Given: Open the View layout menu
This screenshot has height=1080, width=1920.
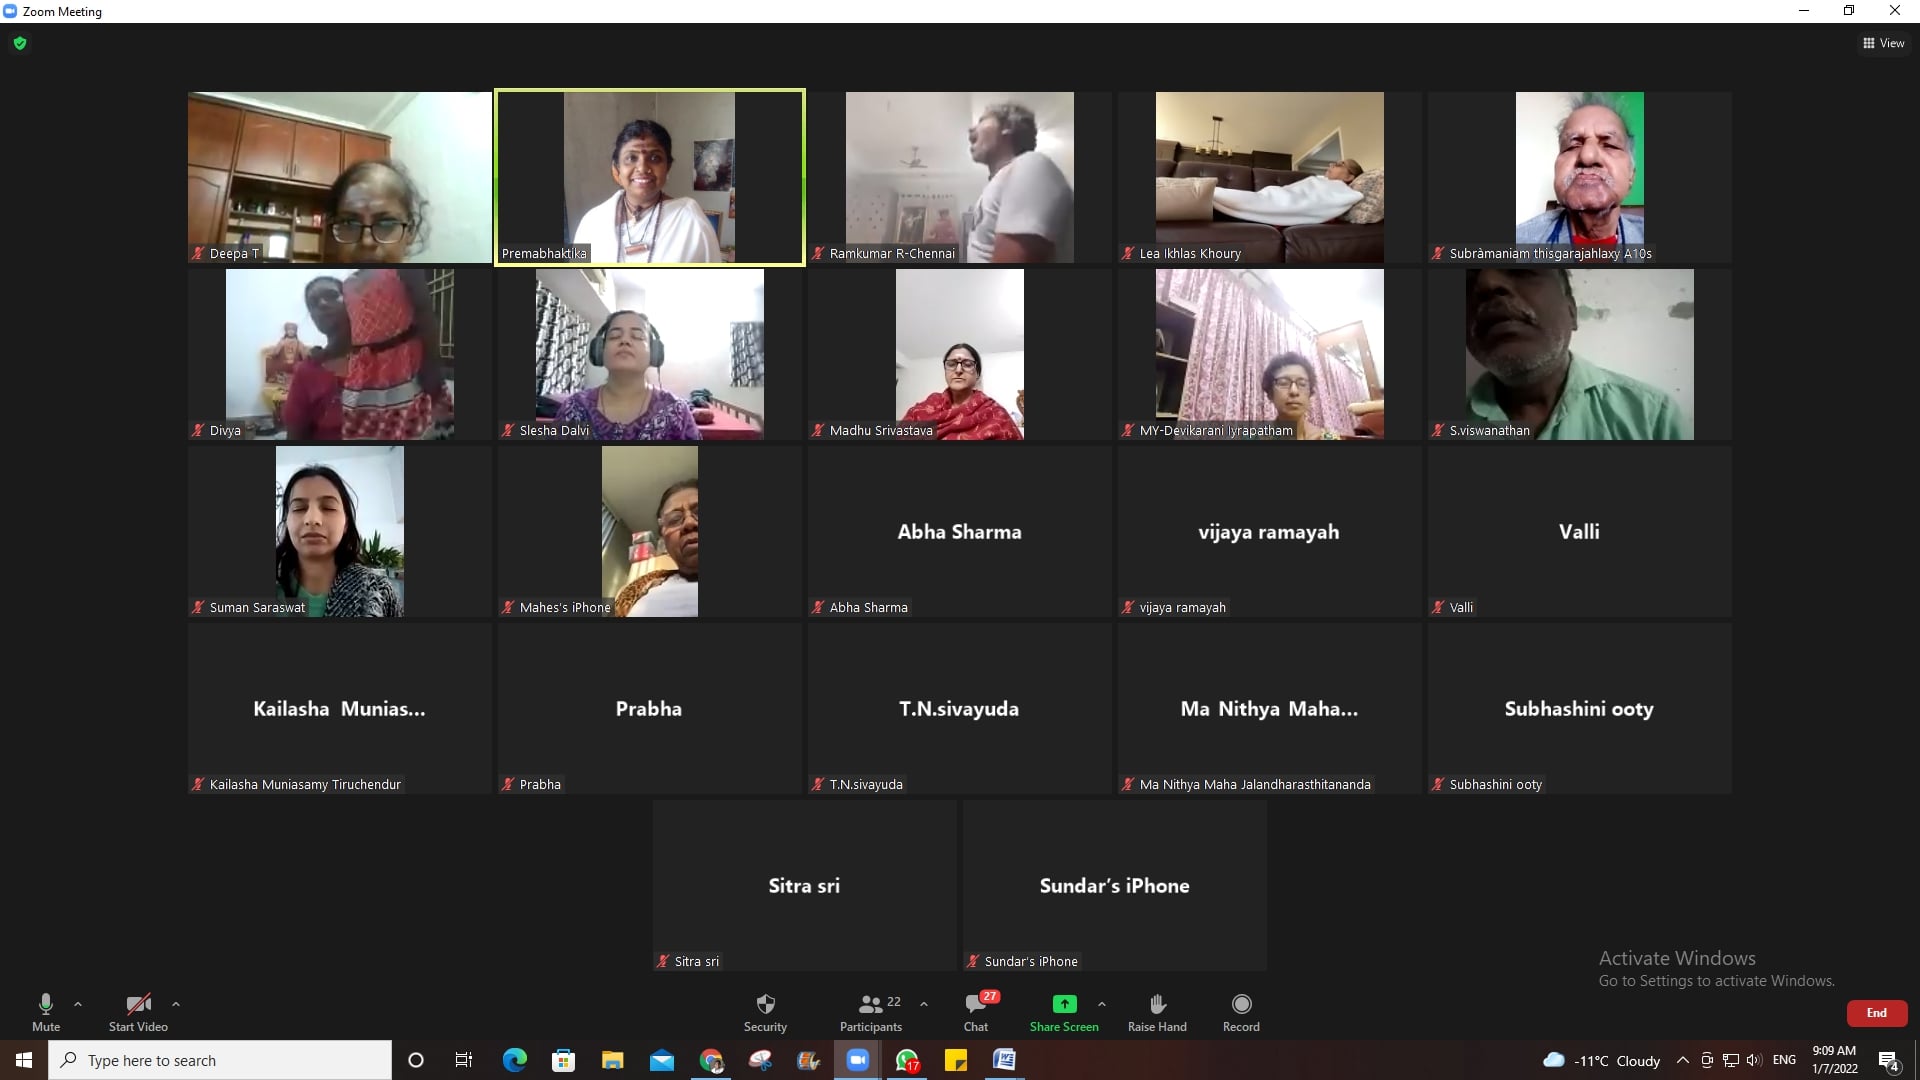Looking at the screenshot, I should coord(1883,43).
